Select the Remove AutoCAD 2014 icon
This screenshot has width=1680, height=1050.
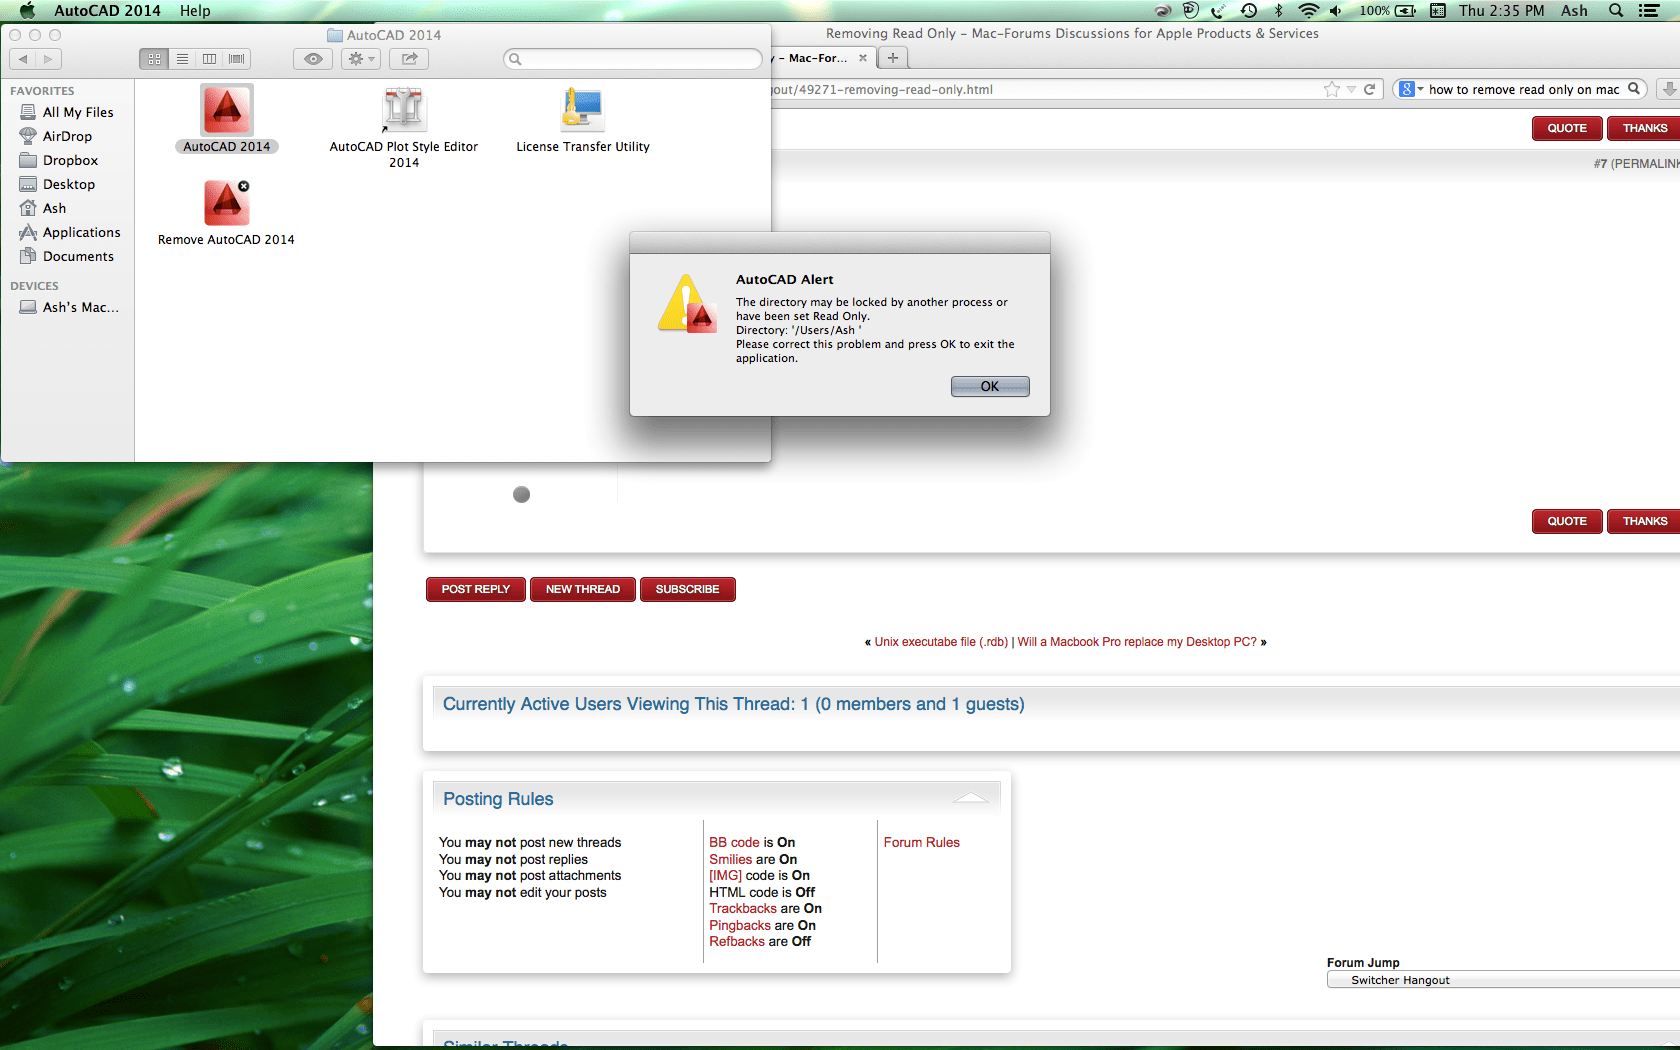tap(227, 203)
